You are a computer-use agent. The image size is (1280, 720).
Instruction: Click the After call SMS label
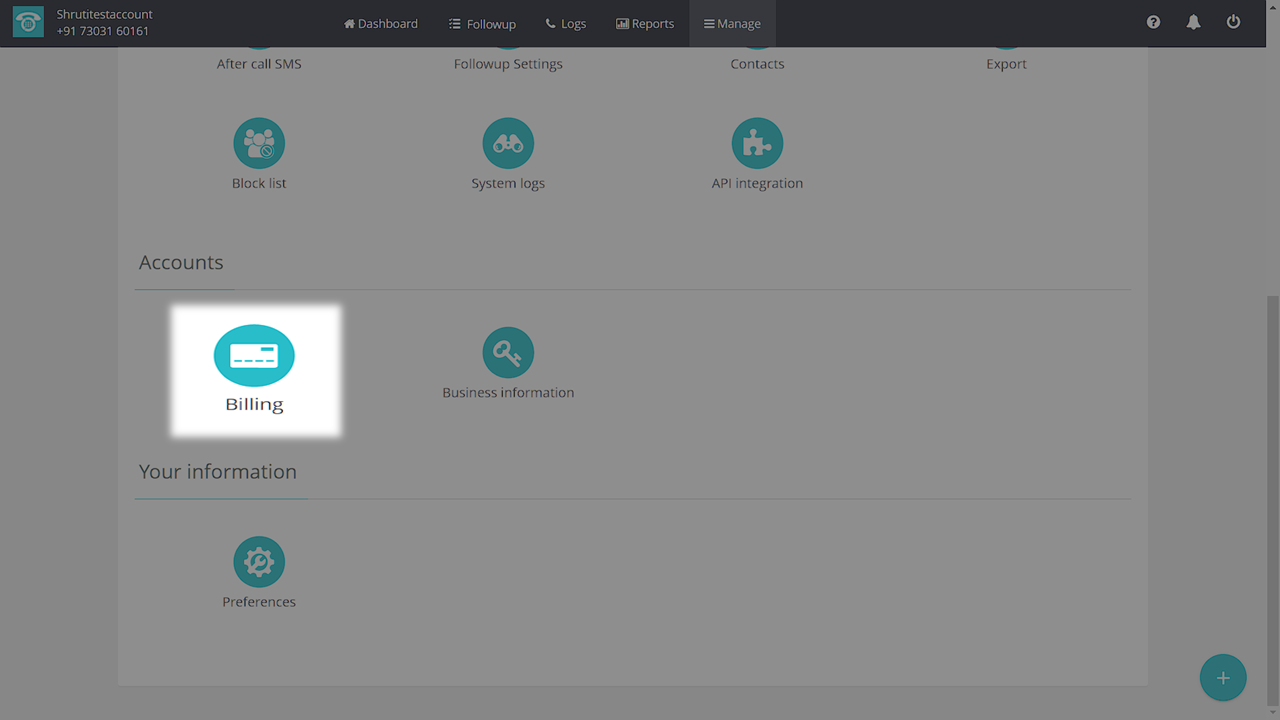coord(259,64)
